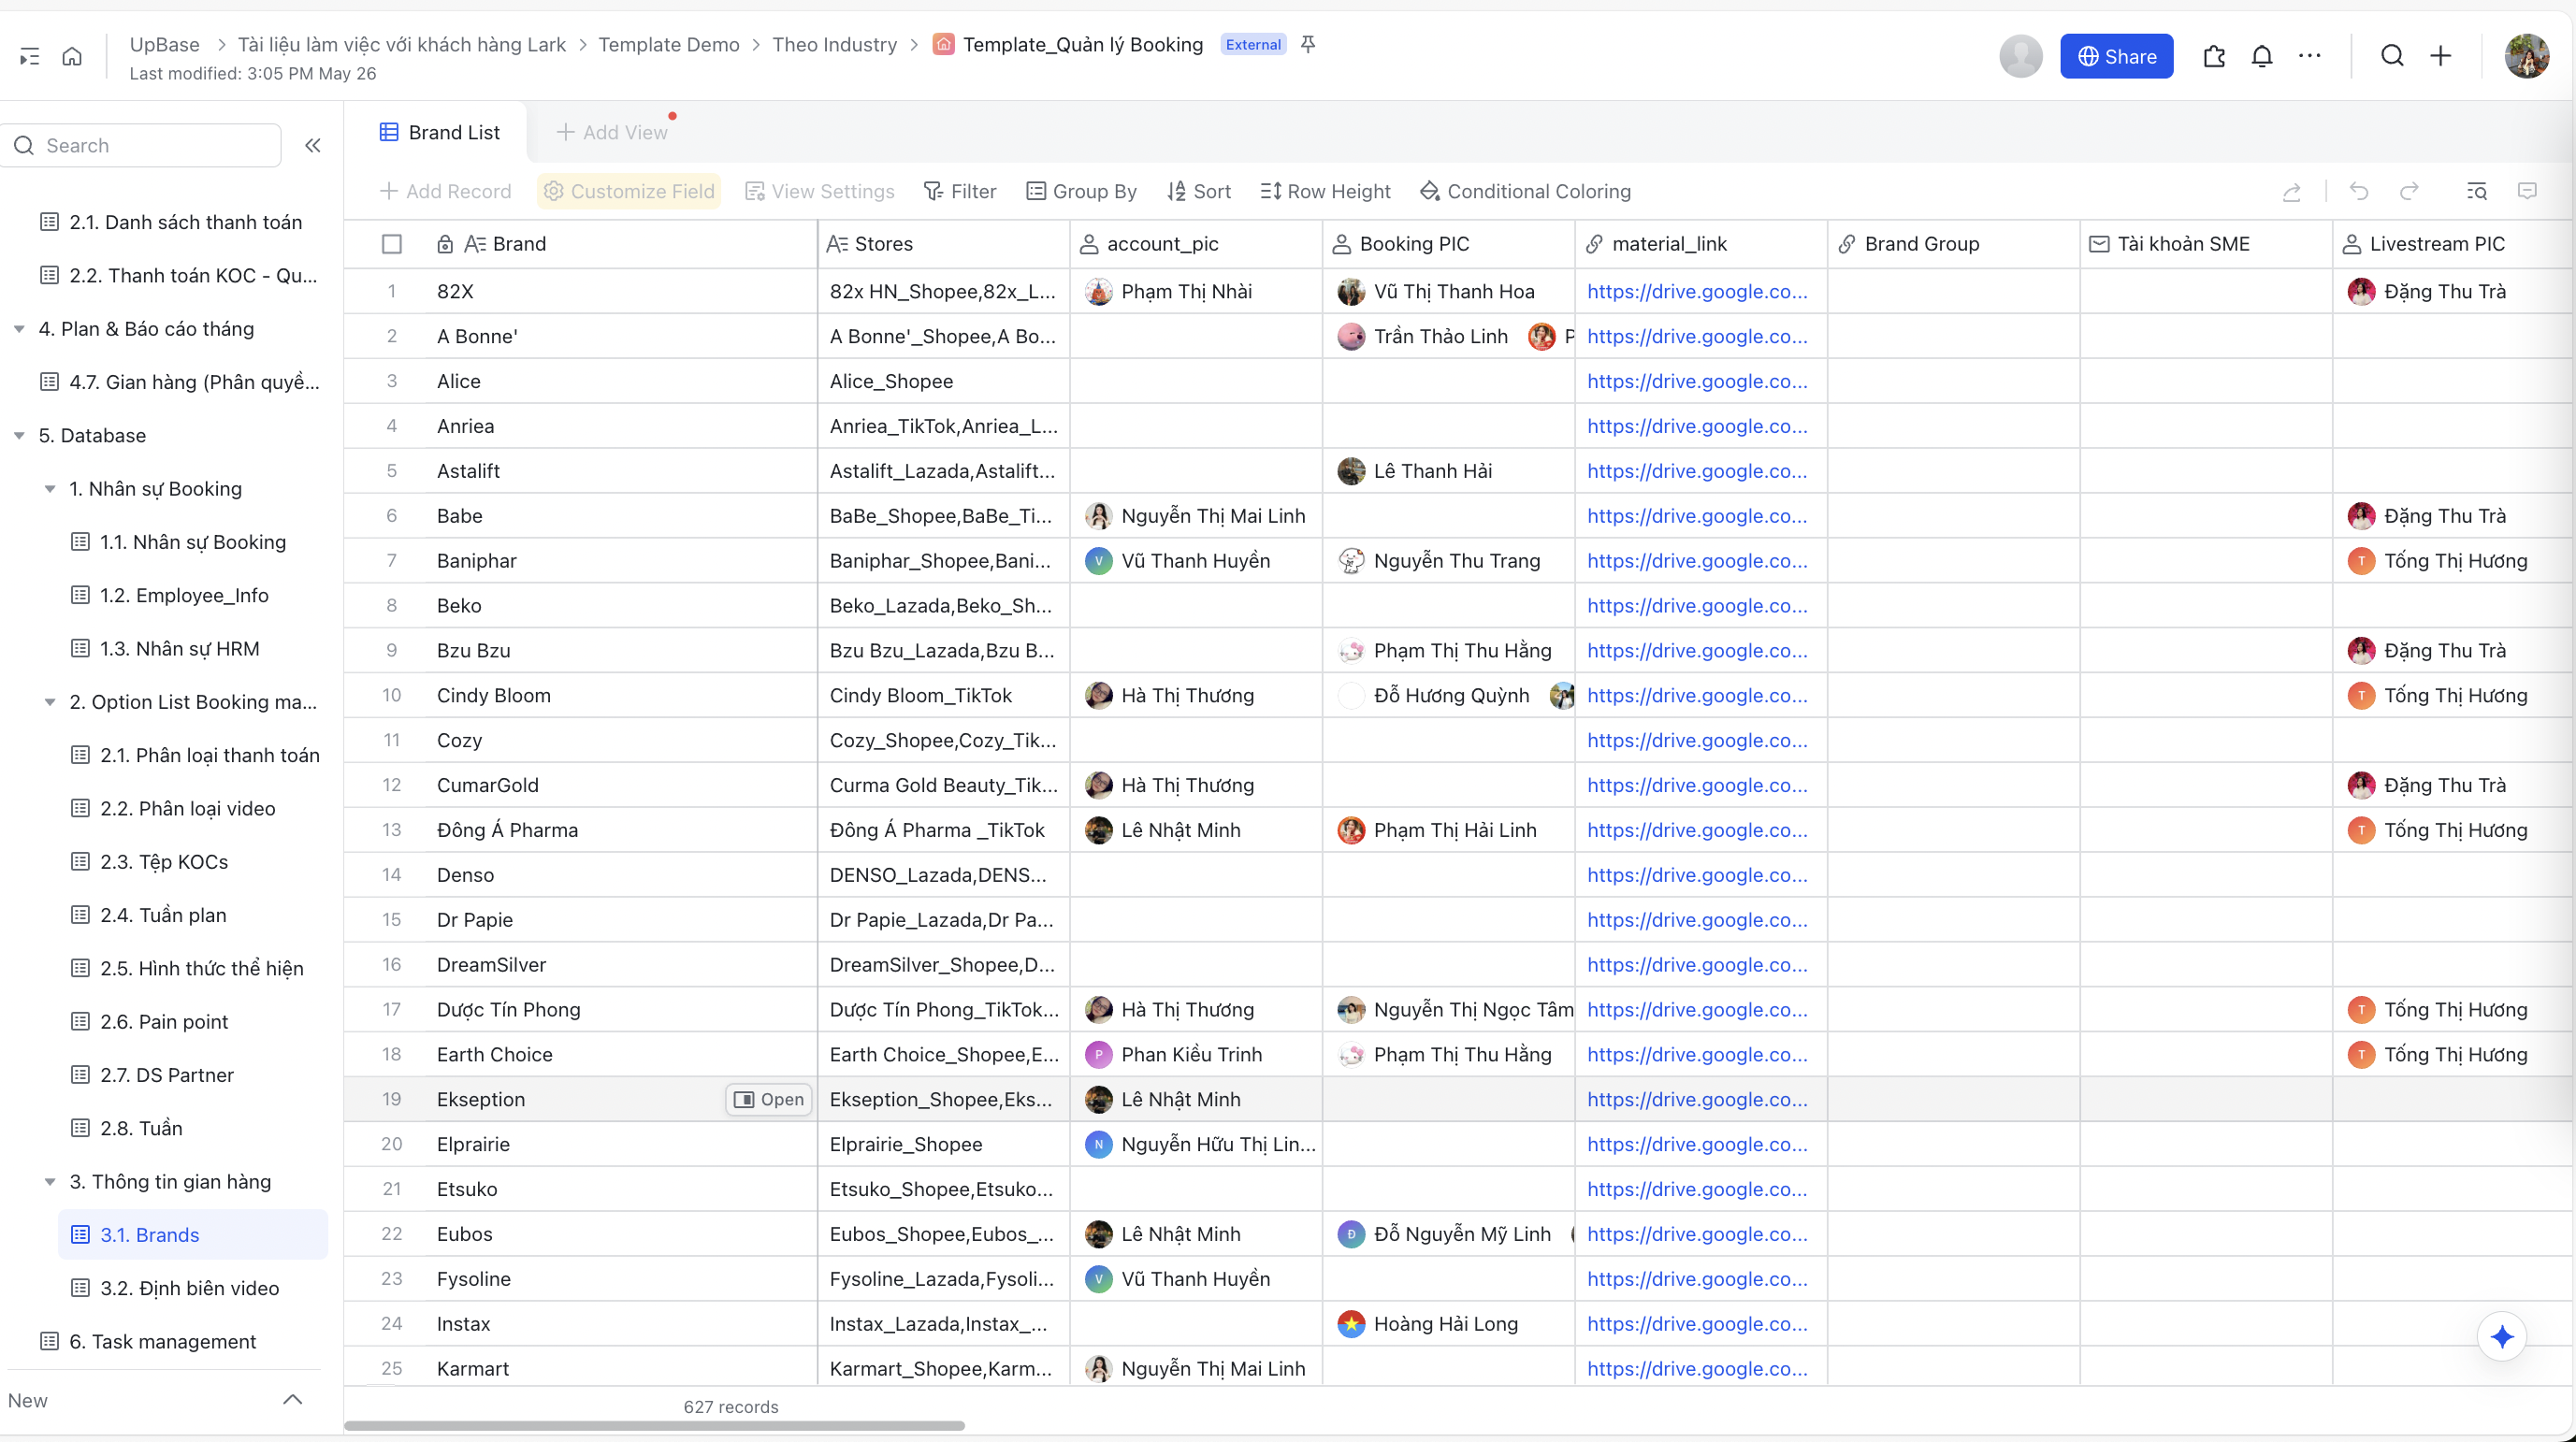Image resolution: width=2576 pixels, height=1442 pixels.
Task: Open the AI assistant sparkle button
Action: coord(2502,1337)
